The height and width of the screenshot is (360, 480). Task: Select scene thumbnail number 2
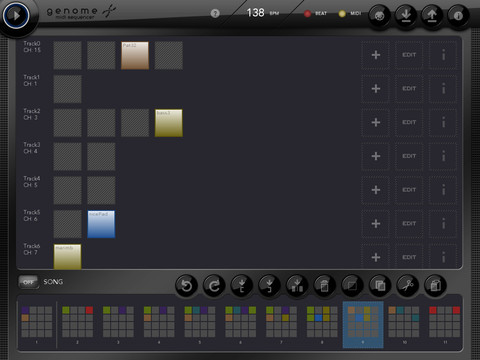[77, 322]
